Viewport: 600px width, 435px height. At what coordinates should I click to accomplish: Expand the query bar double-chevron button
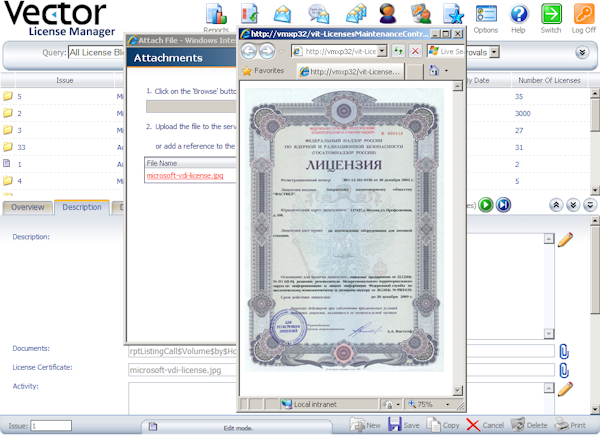[x=582, y=52]
